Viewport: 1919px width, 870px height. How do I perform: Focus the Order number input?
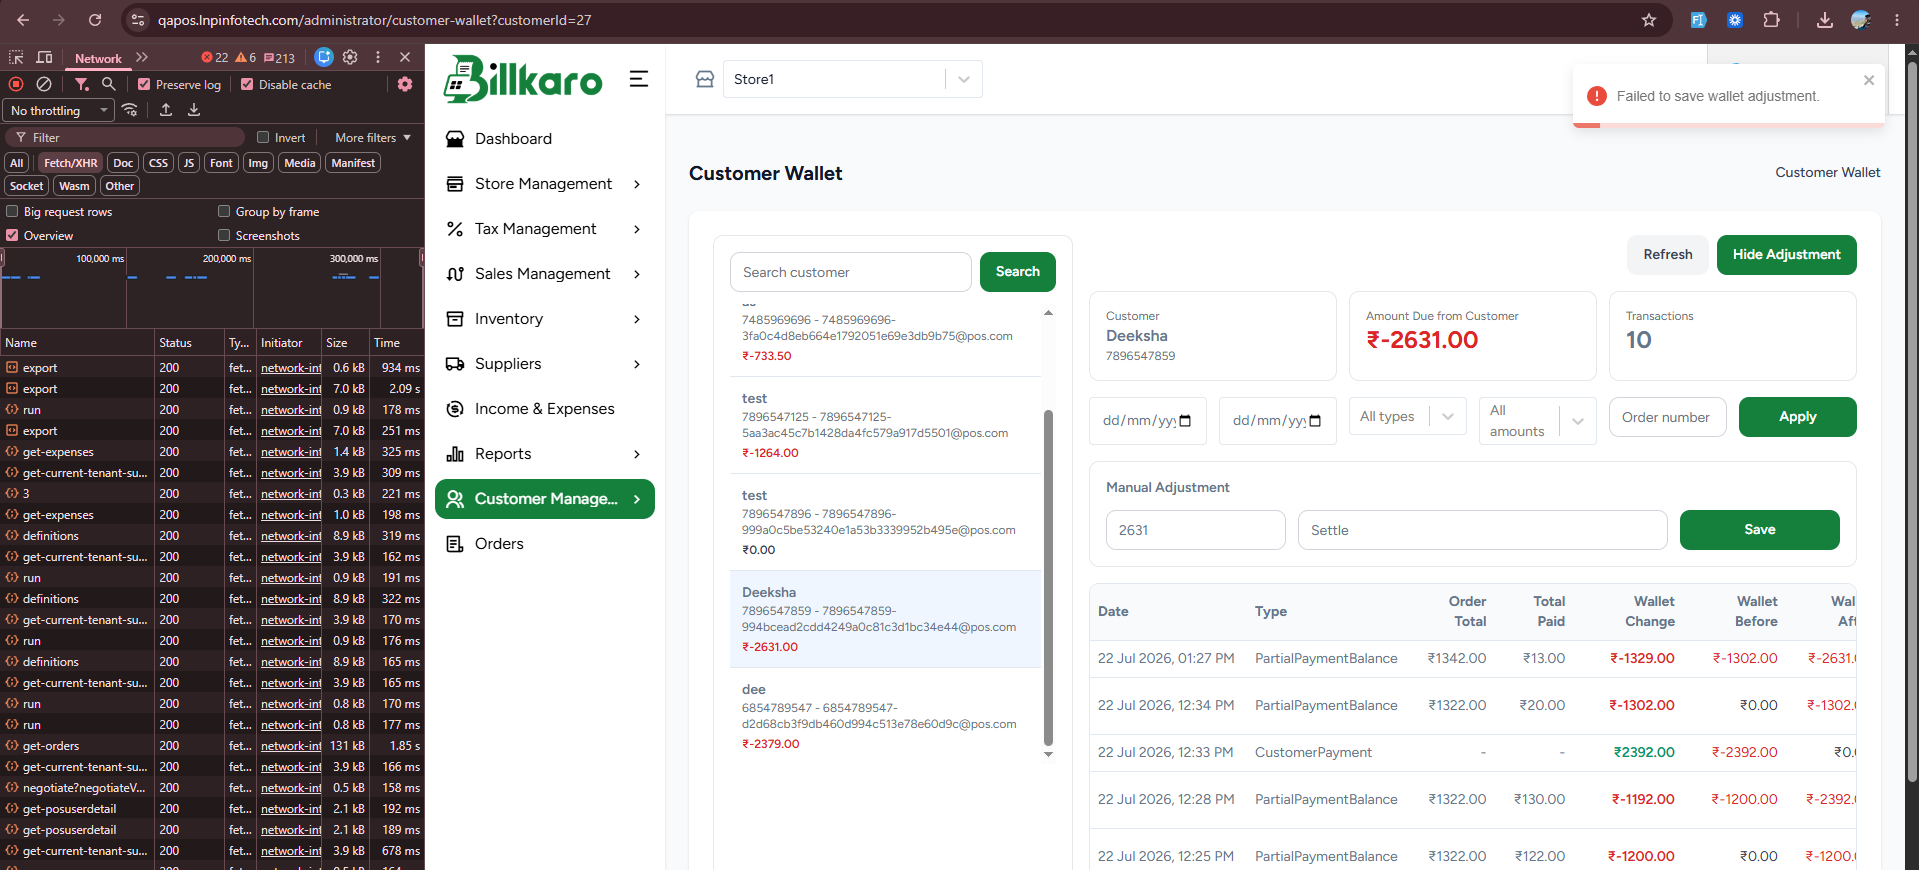coord(1667,417)
